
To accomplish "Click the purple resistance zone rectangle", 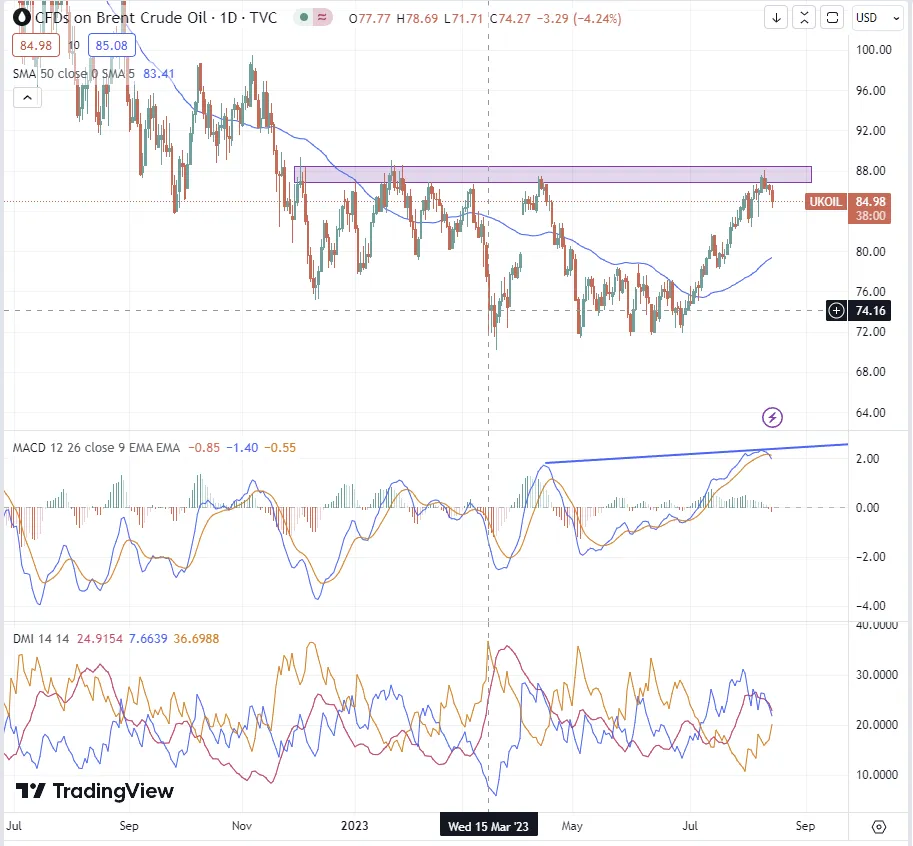I will pyautogui.click(x=553, y=174).
